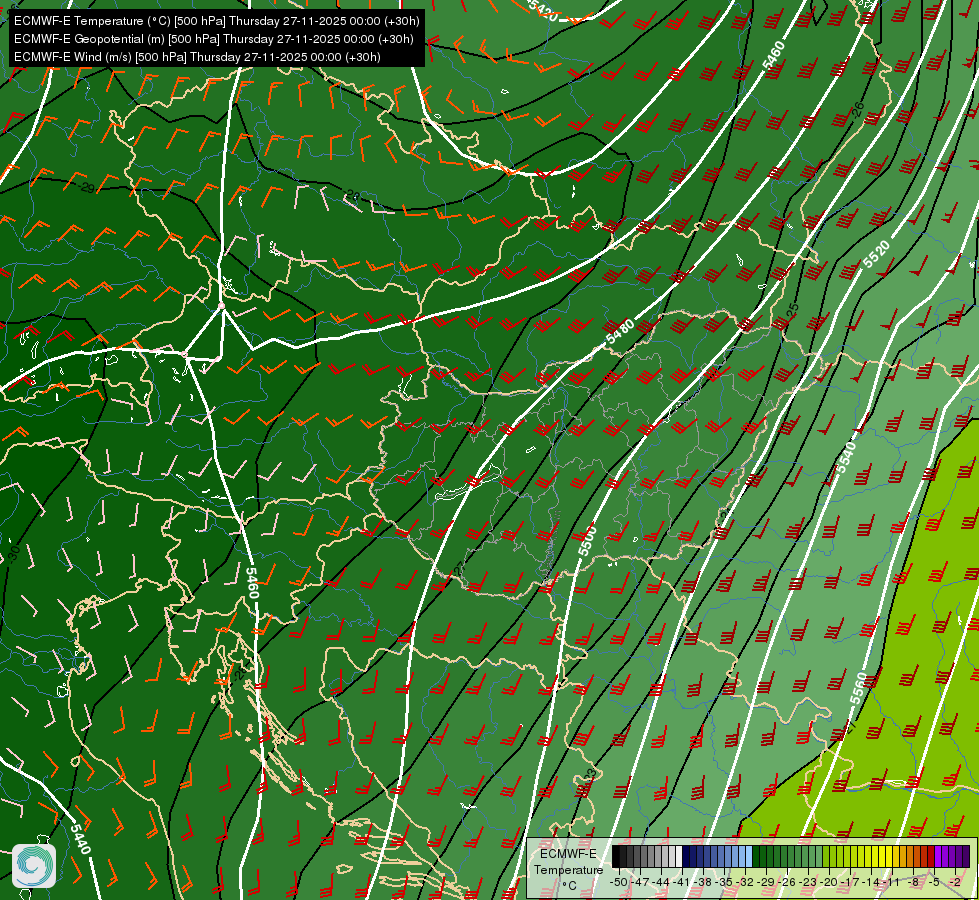Click the 5500 geopotential contour label
The height and width of the screenshot is (900, 979).
587,541
